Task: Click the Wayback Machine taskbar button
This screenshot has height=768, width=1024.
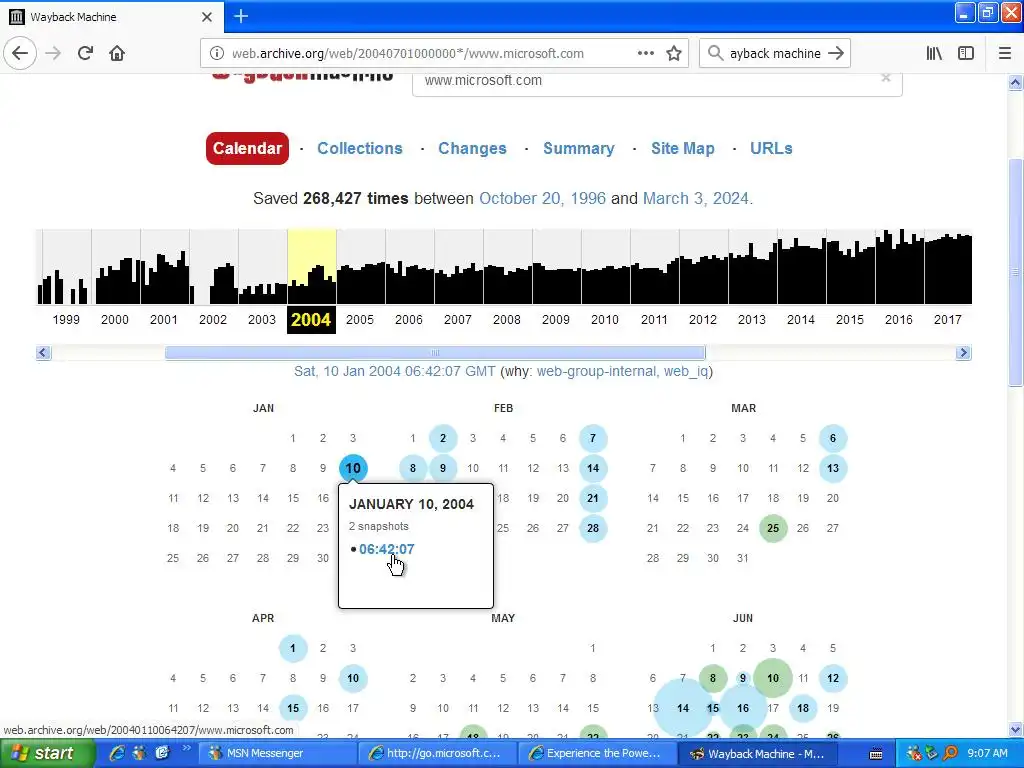Action: 758,754
